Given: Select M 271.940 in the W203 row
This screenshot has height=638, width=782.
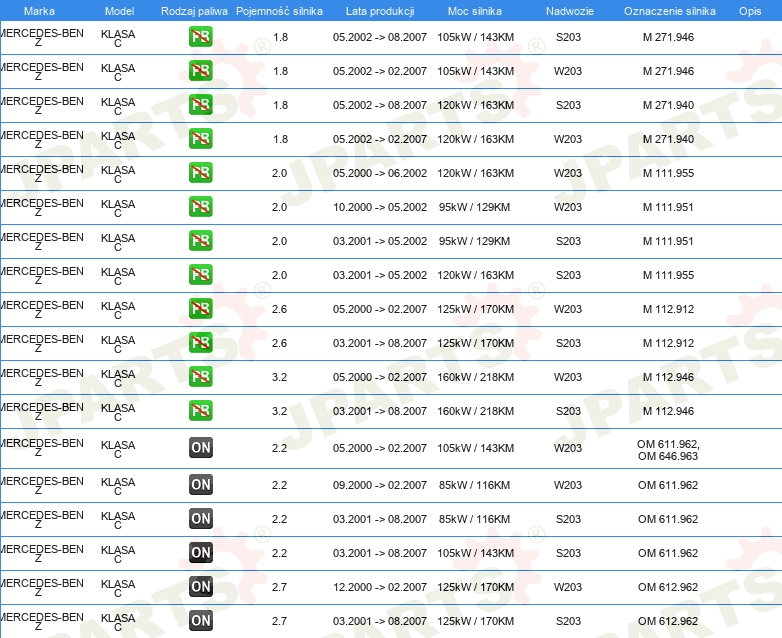Looking at the screenshot, I should pos(668,139).
